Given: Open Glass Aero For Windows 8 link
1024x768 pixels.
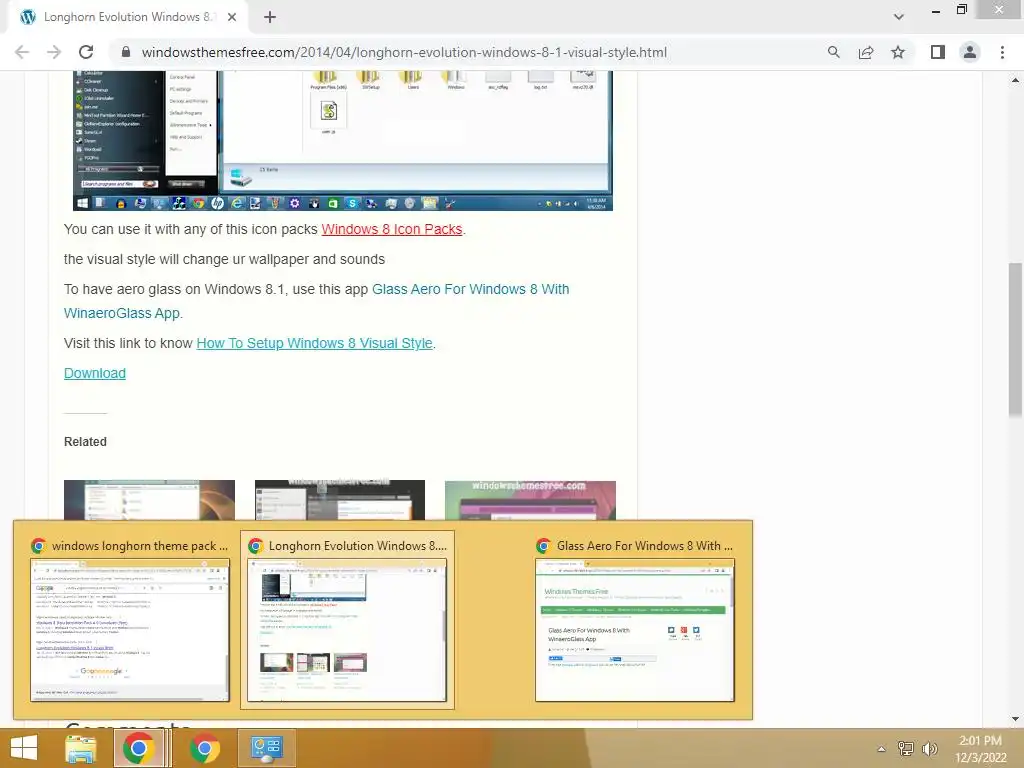Looking at the screenshot, I should [317, 301].
